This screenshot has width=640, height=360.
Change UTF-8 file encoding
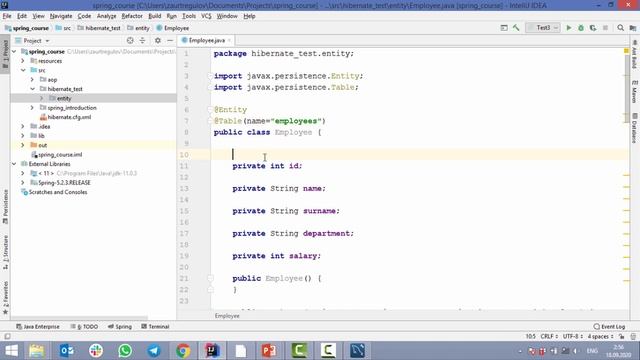573,337
